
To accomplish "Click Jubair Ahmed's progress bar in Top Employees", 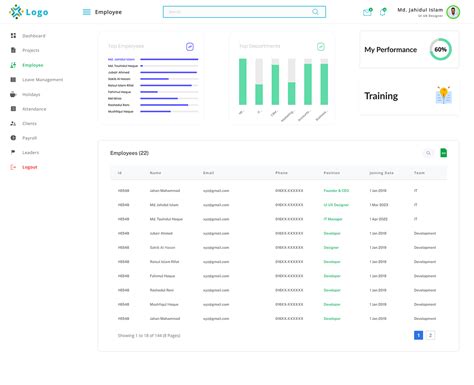I will (169, 72).
